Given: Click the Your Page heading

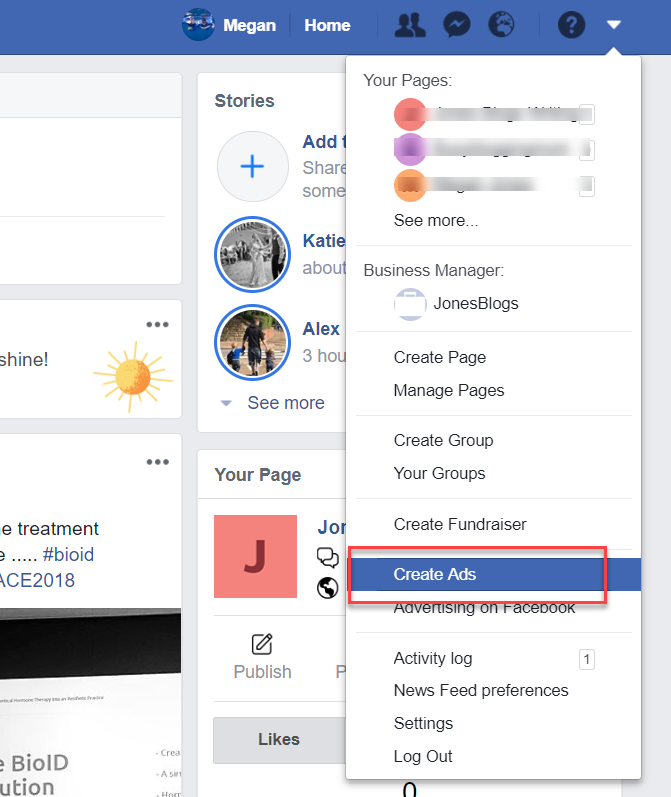Looking at the screenshot, I should pos(258,475).
